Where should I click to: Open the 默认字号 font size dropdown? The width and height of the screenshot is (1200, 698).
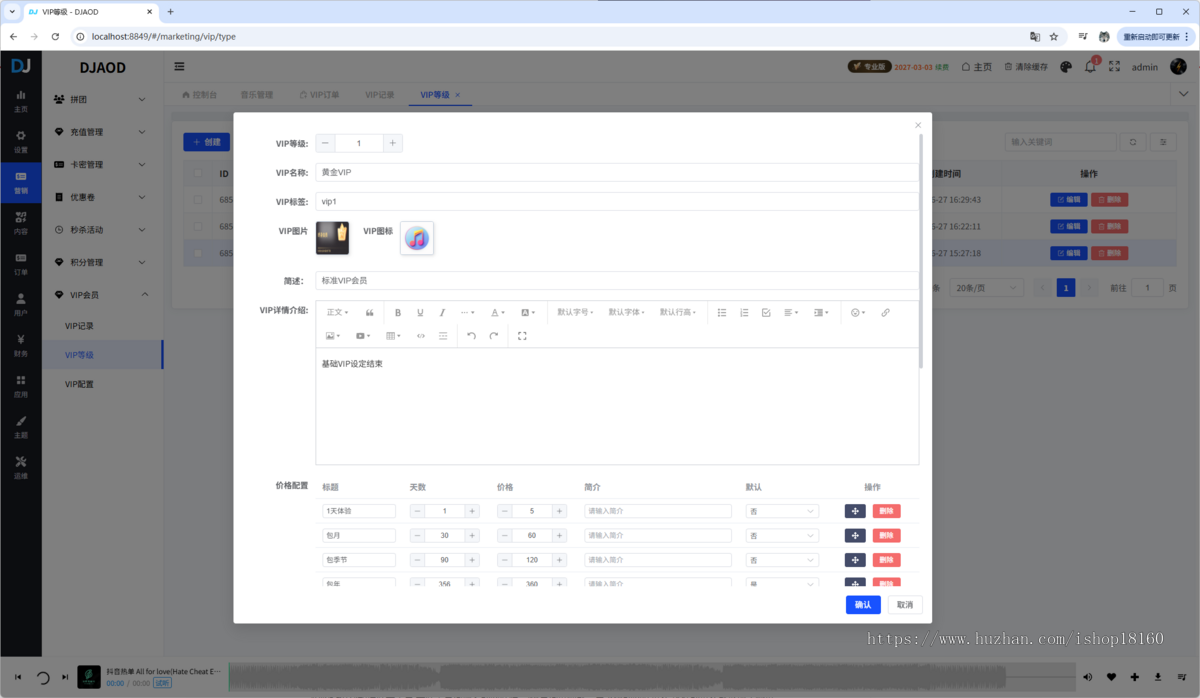click(575, 313)
